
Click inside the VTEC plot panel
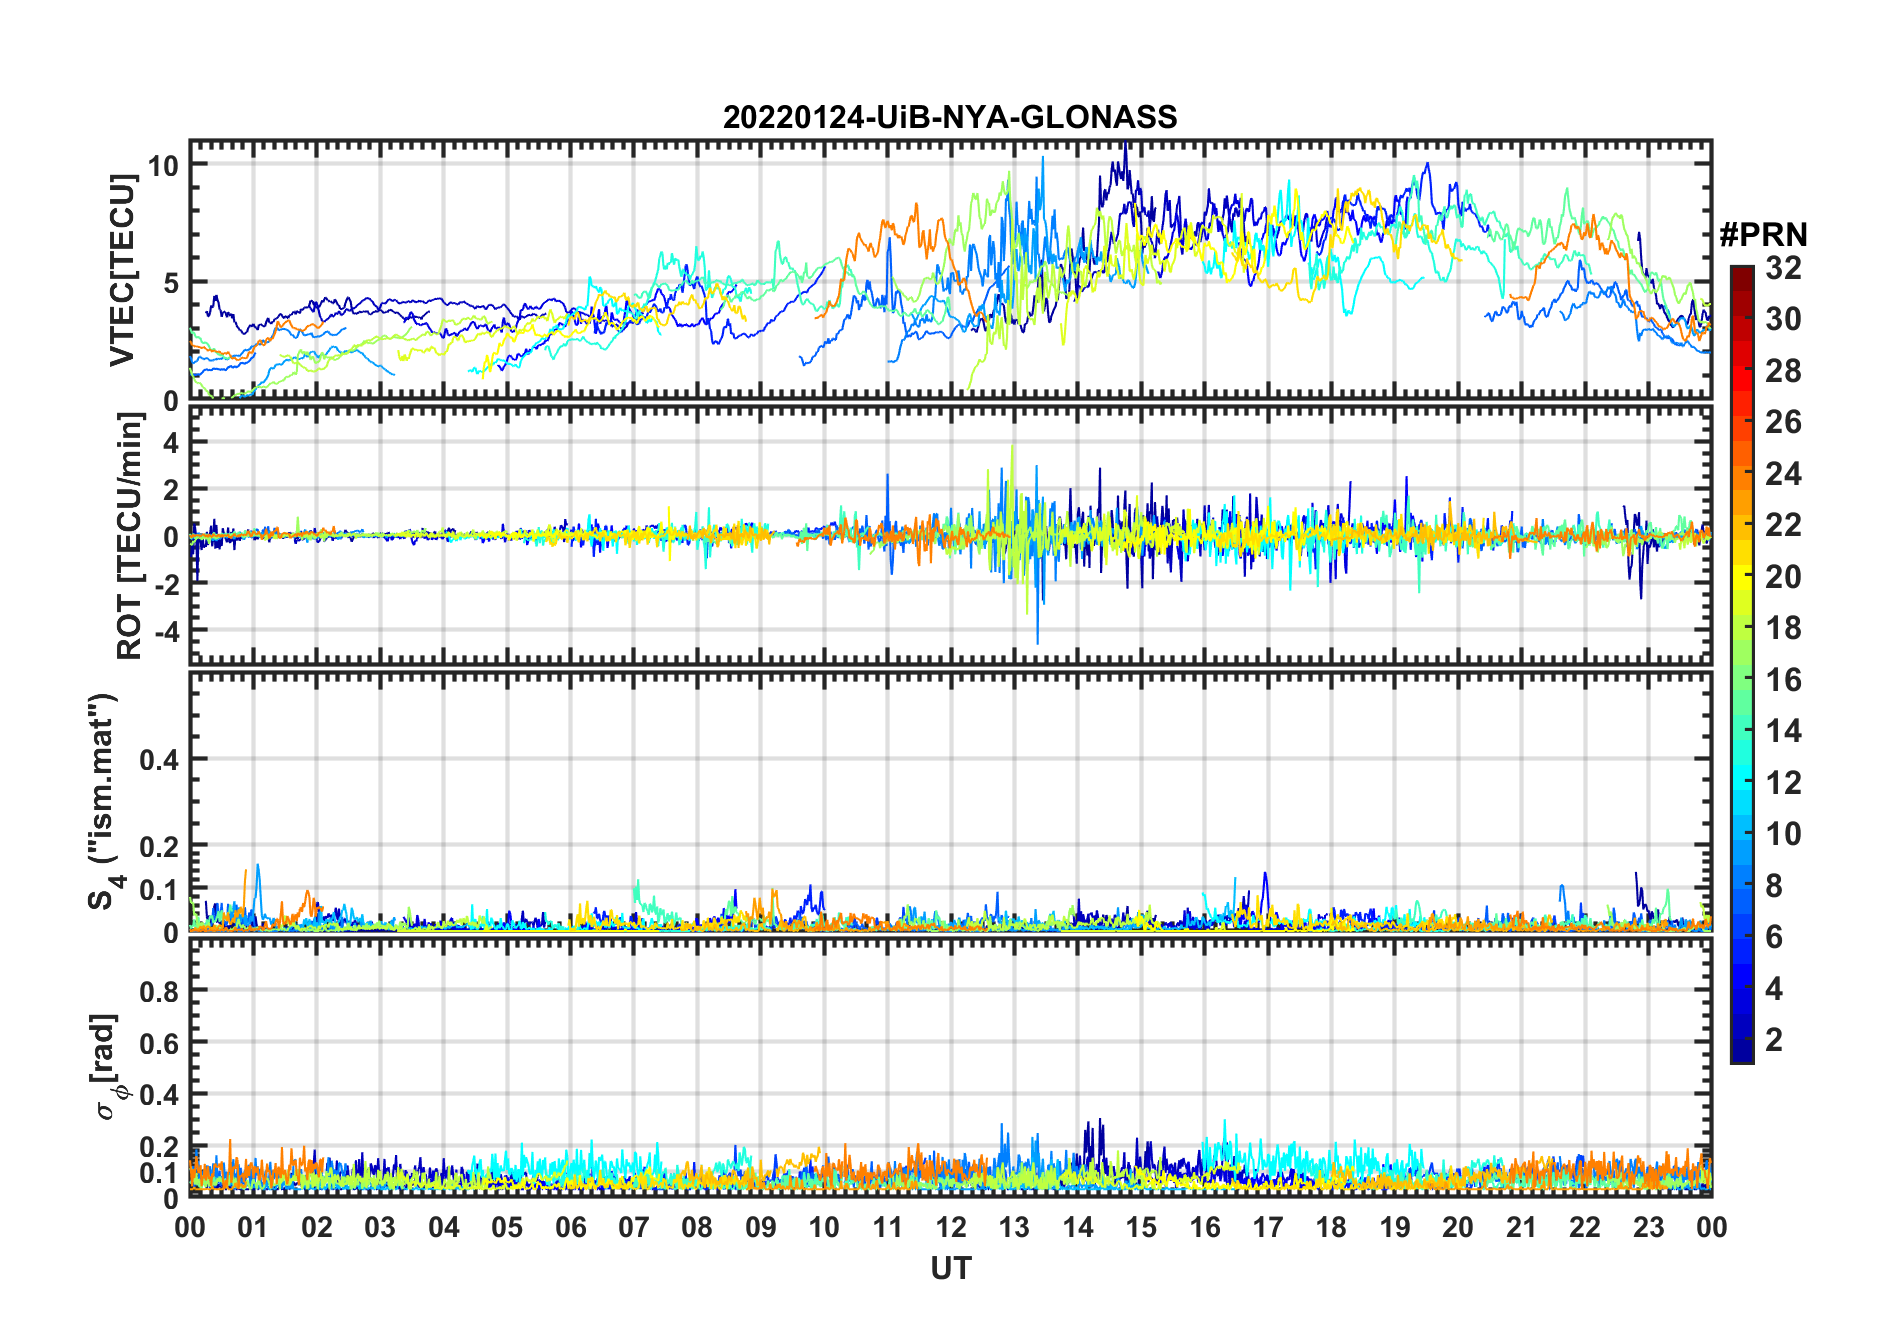[x=950, y=270]
